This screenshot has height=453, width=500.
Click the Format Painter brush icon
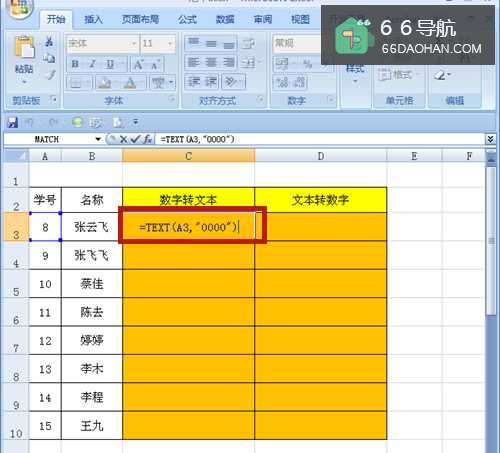coord(50,75)
